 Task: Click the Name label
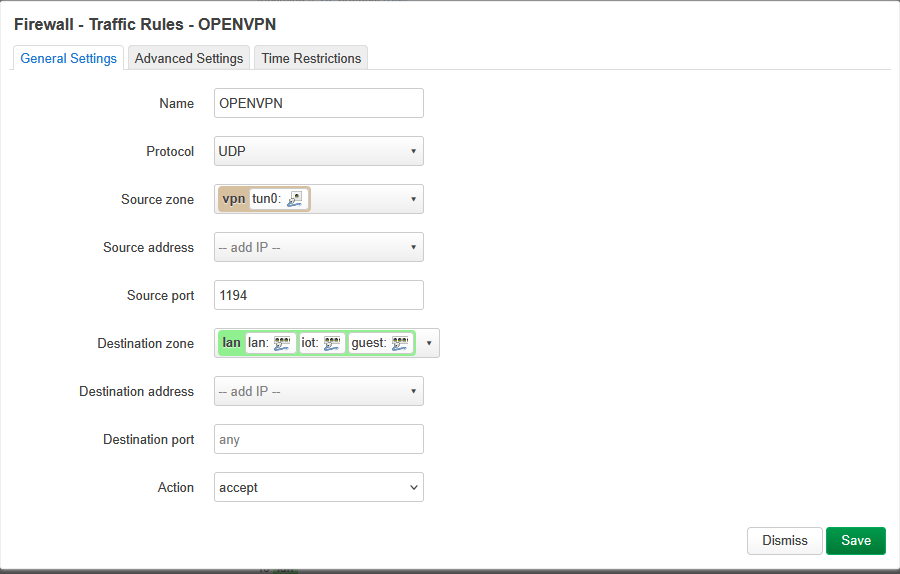coord(177,103)
